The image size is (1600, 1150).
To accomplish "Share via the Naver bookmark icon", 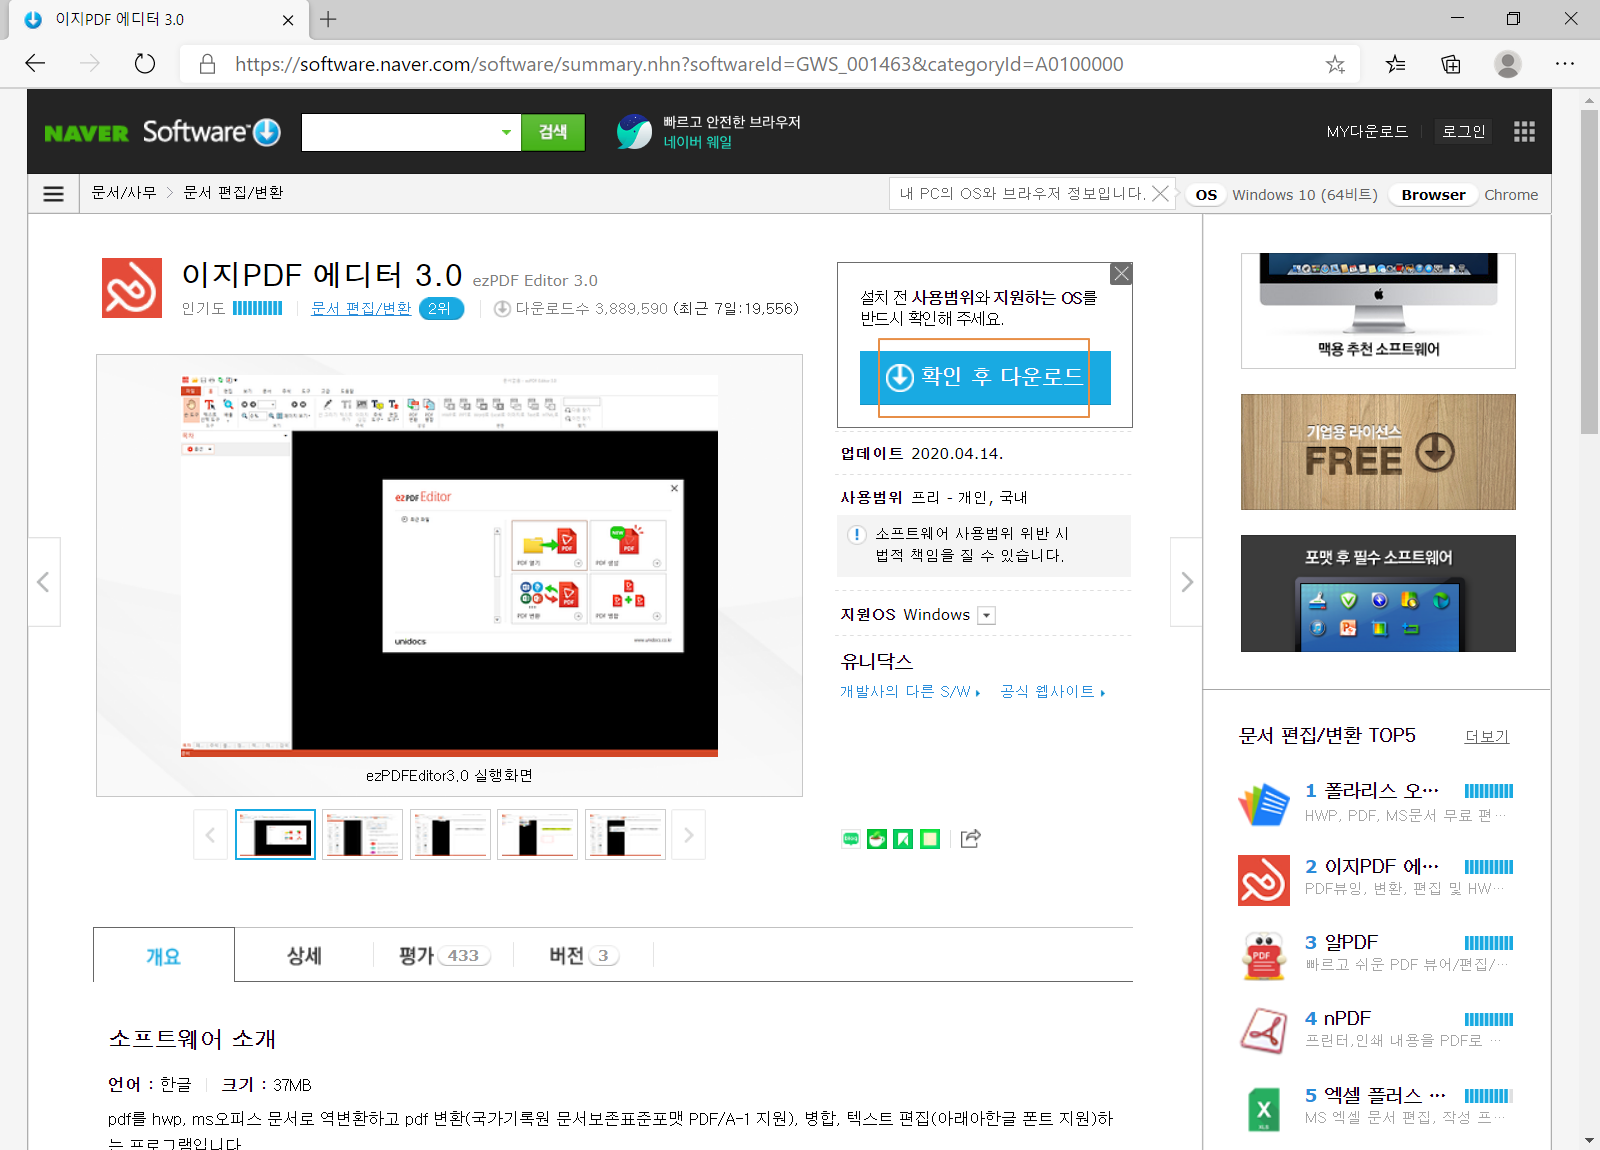I will [x=903, y=839].
